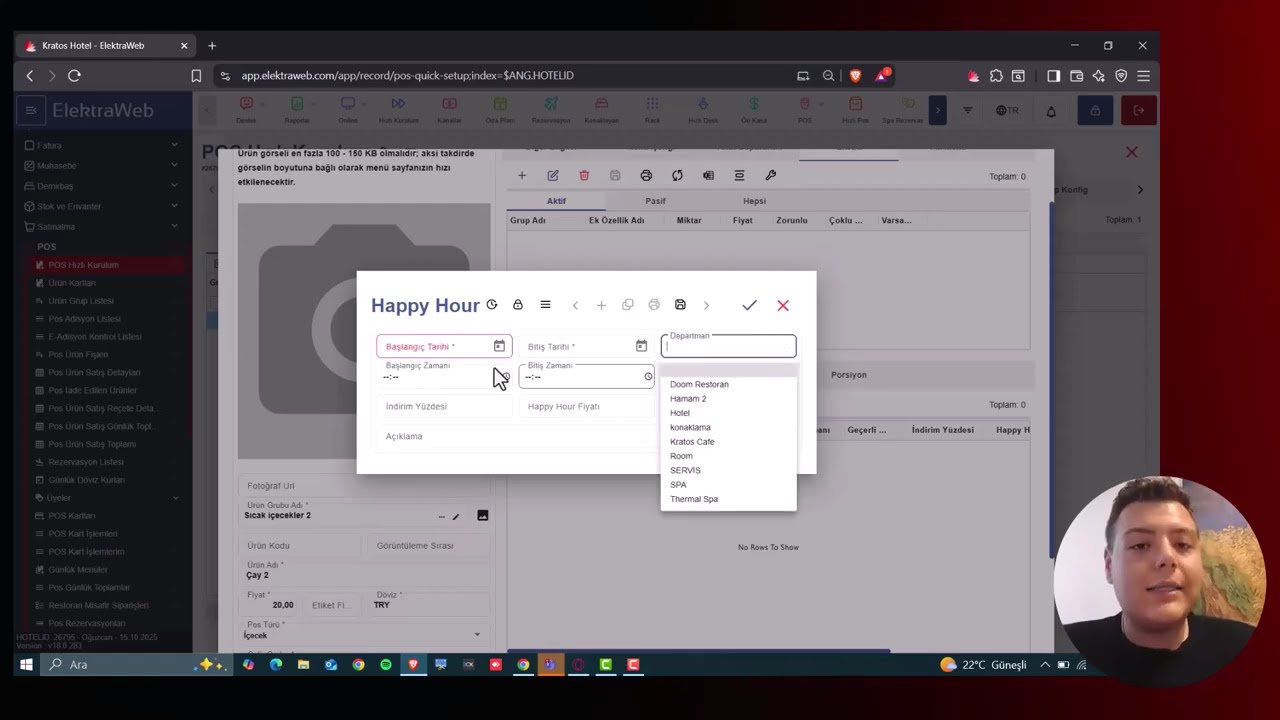Click the wrench settings icon in grid toolbar
Image resolution: width=1280 pixels, height=720 pixels.
770,175
